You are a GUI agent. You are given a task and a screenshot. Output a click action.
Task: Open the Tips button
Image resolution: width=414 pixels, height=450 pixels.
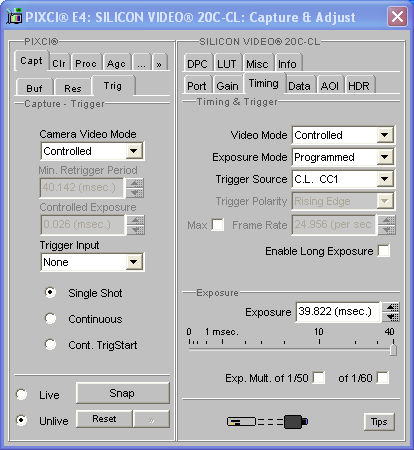(x=379, y=422)
